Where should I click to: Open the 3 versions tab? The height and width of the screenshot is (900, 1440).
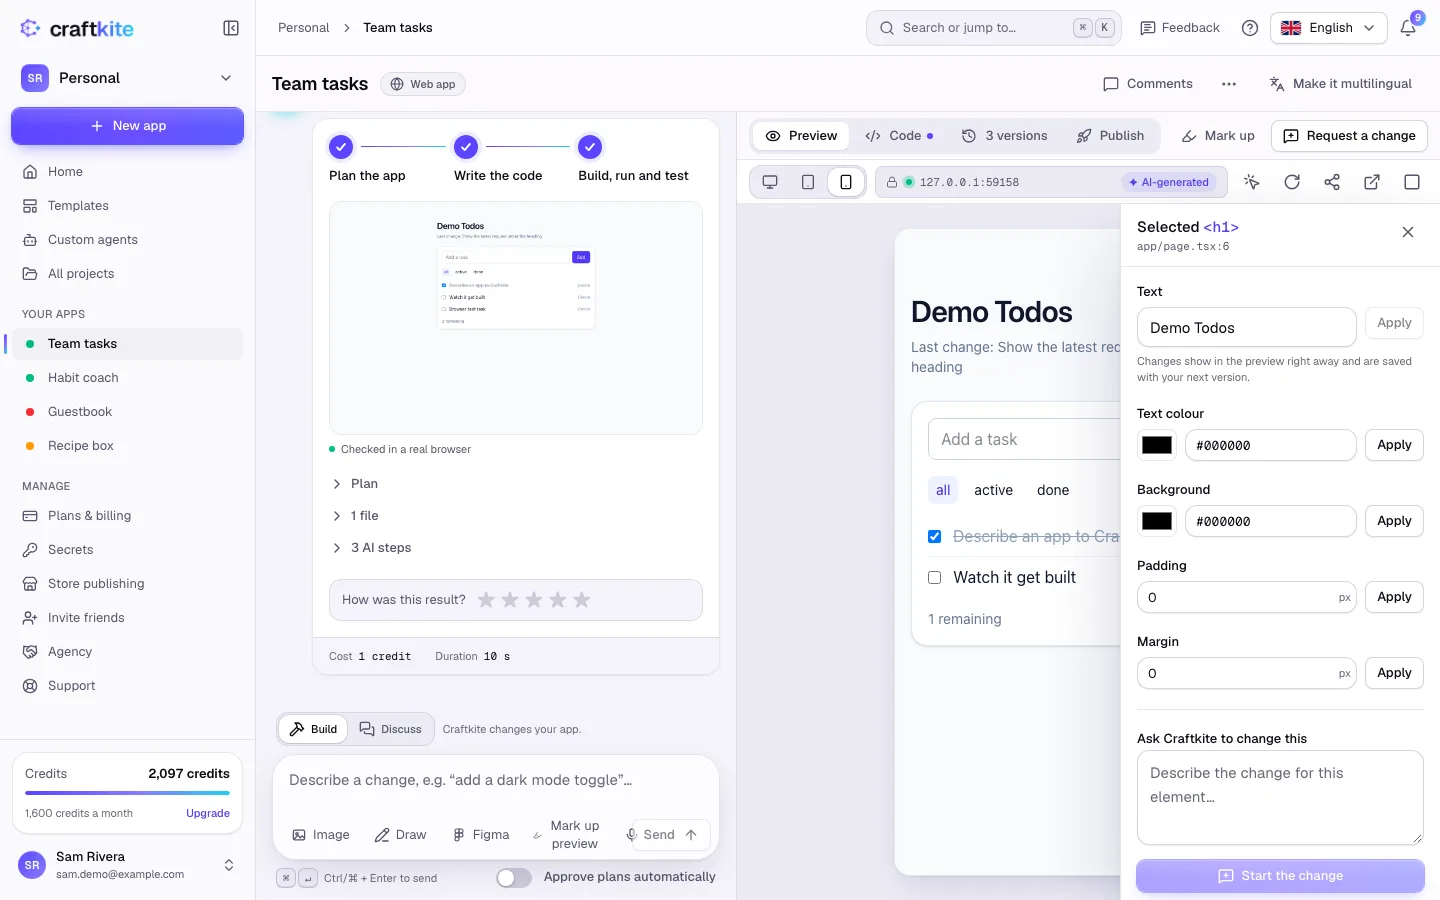(1005, 136)
